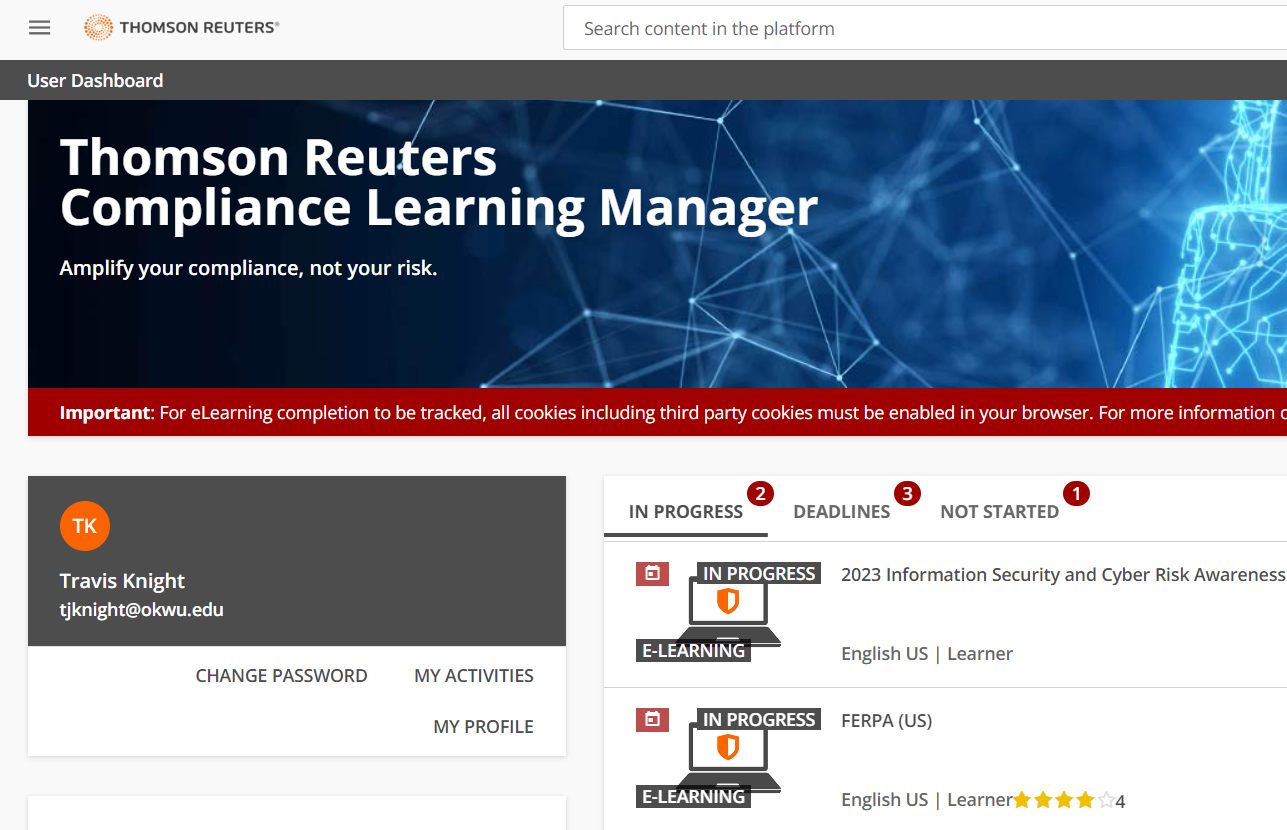Switch to the Deadlines tab
The width and height of the screenshot is (1287, 830).
click(842, 512)
